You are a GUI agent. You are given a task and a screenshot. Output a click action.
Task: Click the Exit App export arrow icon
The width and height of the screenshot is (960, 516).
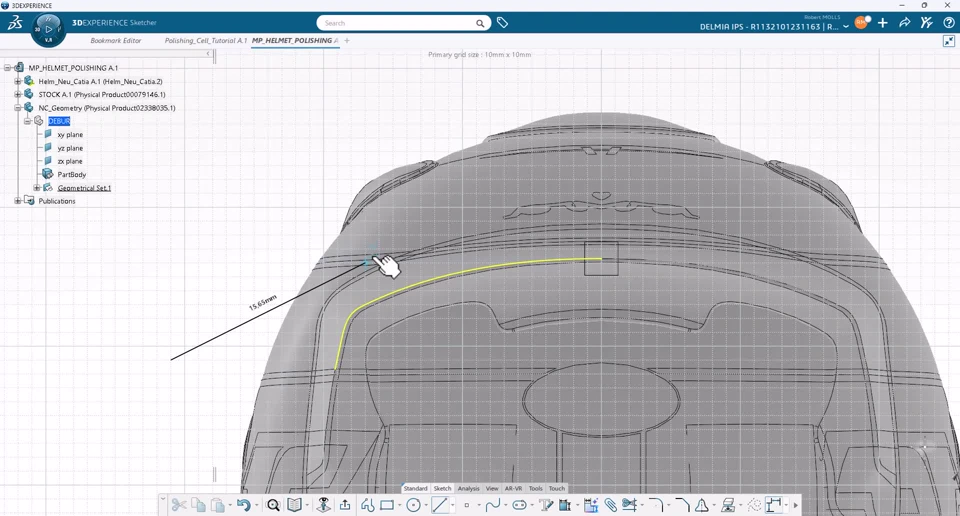(x=345, y=505)
